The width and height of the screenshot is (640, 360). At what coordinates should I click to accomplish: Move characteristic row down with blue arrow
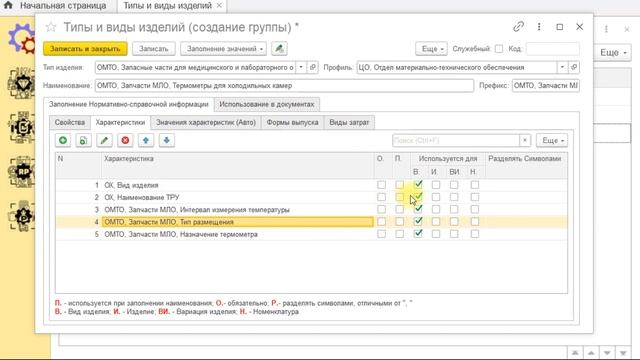coord(167,140)
